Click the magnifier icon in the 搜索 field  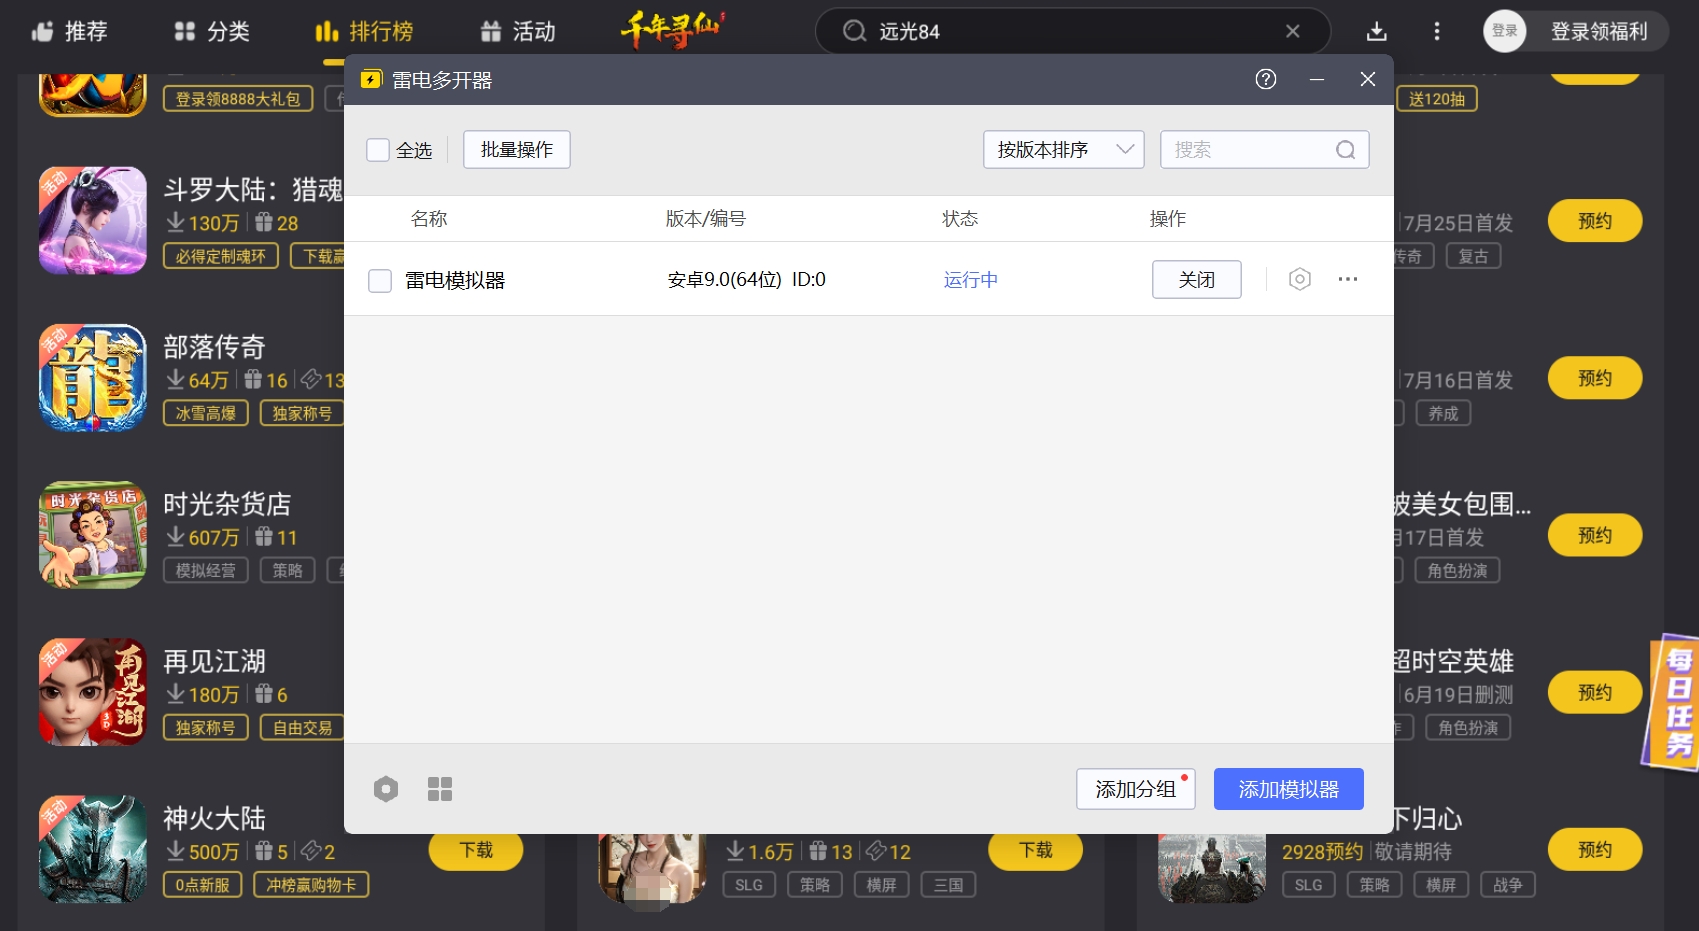1346,150
